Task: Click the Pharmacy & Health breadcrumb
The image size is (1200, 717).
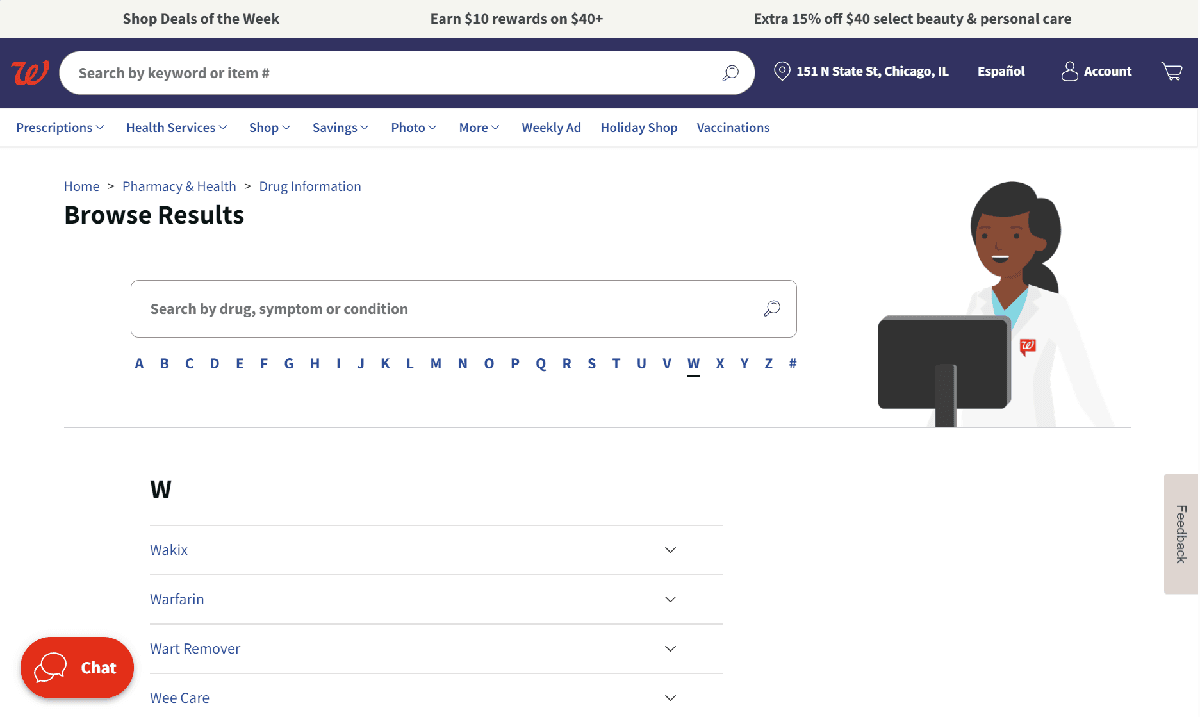Action: coord(179,187)
